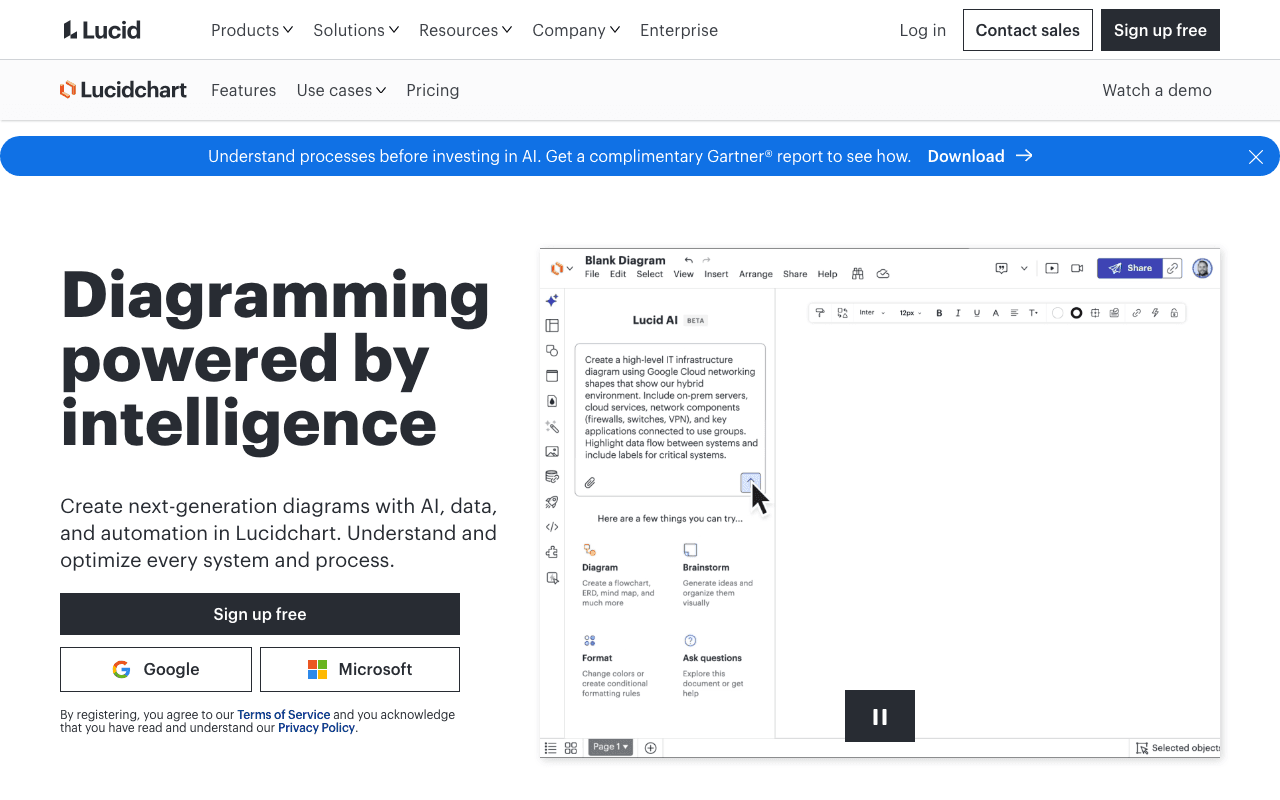Open the Arrange menu in demo

click(756, 274)
